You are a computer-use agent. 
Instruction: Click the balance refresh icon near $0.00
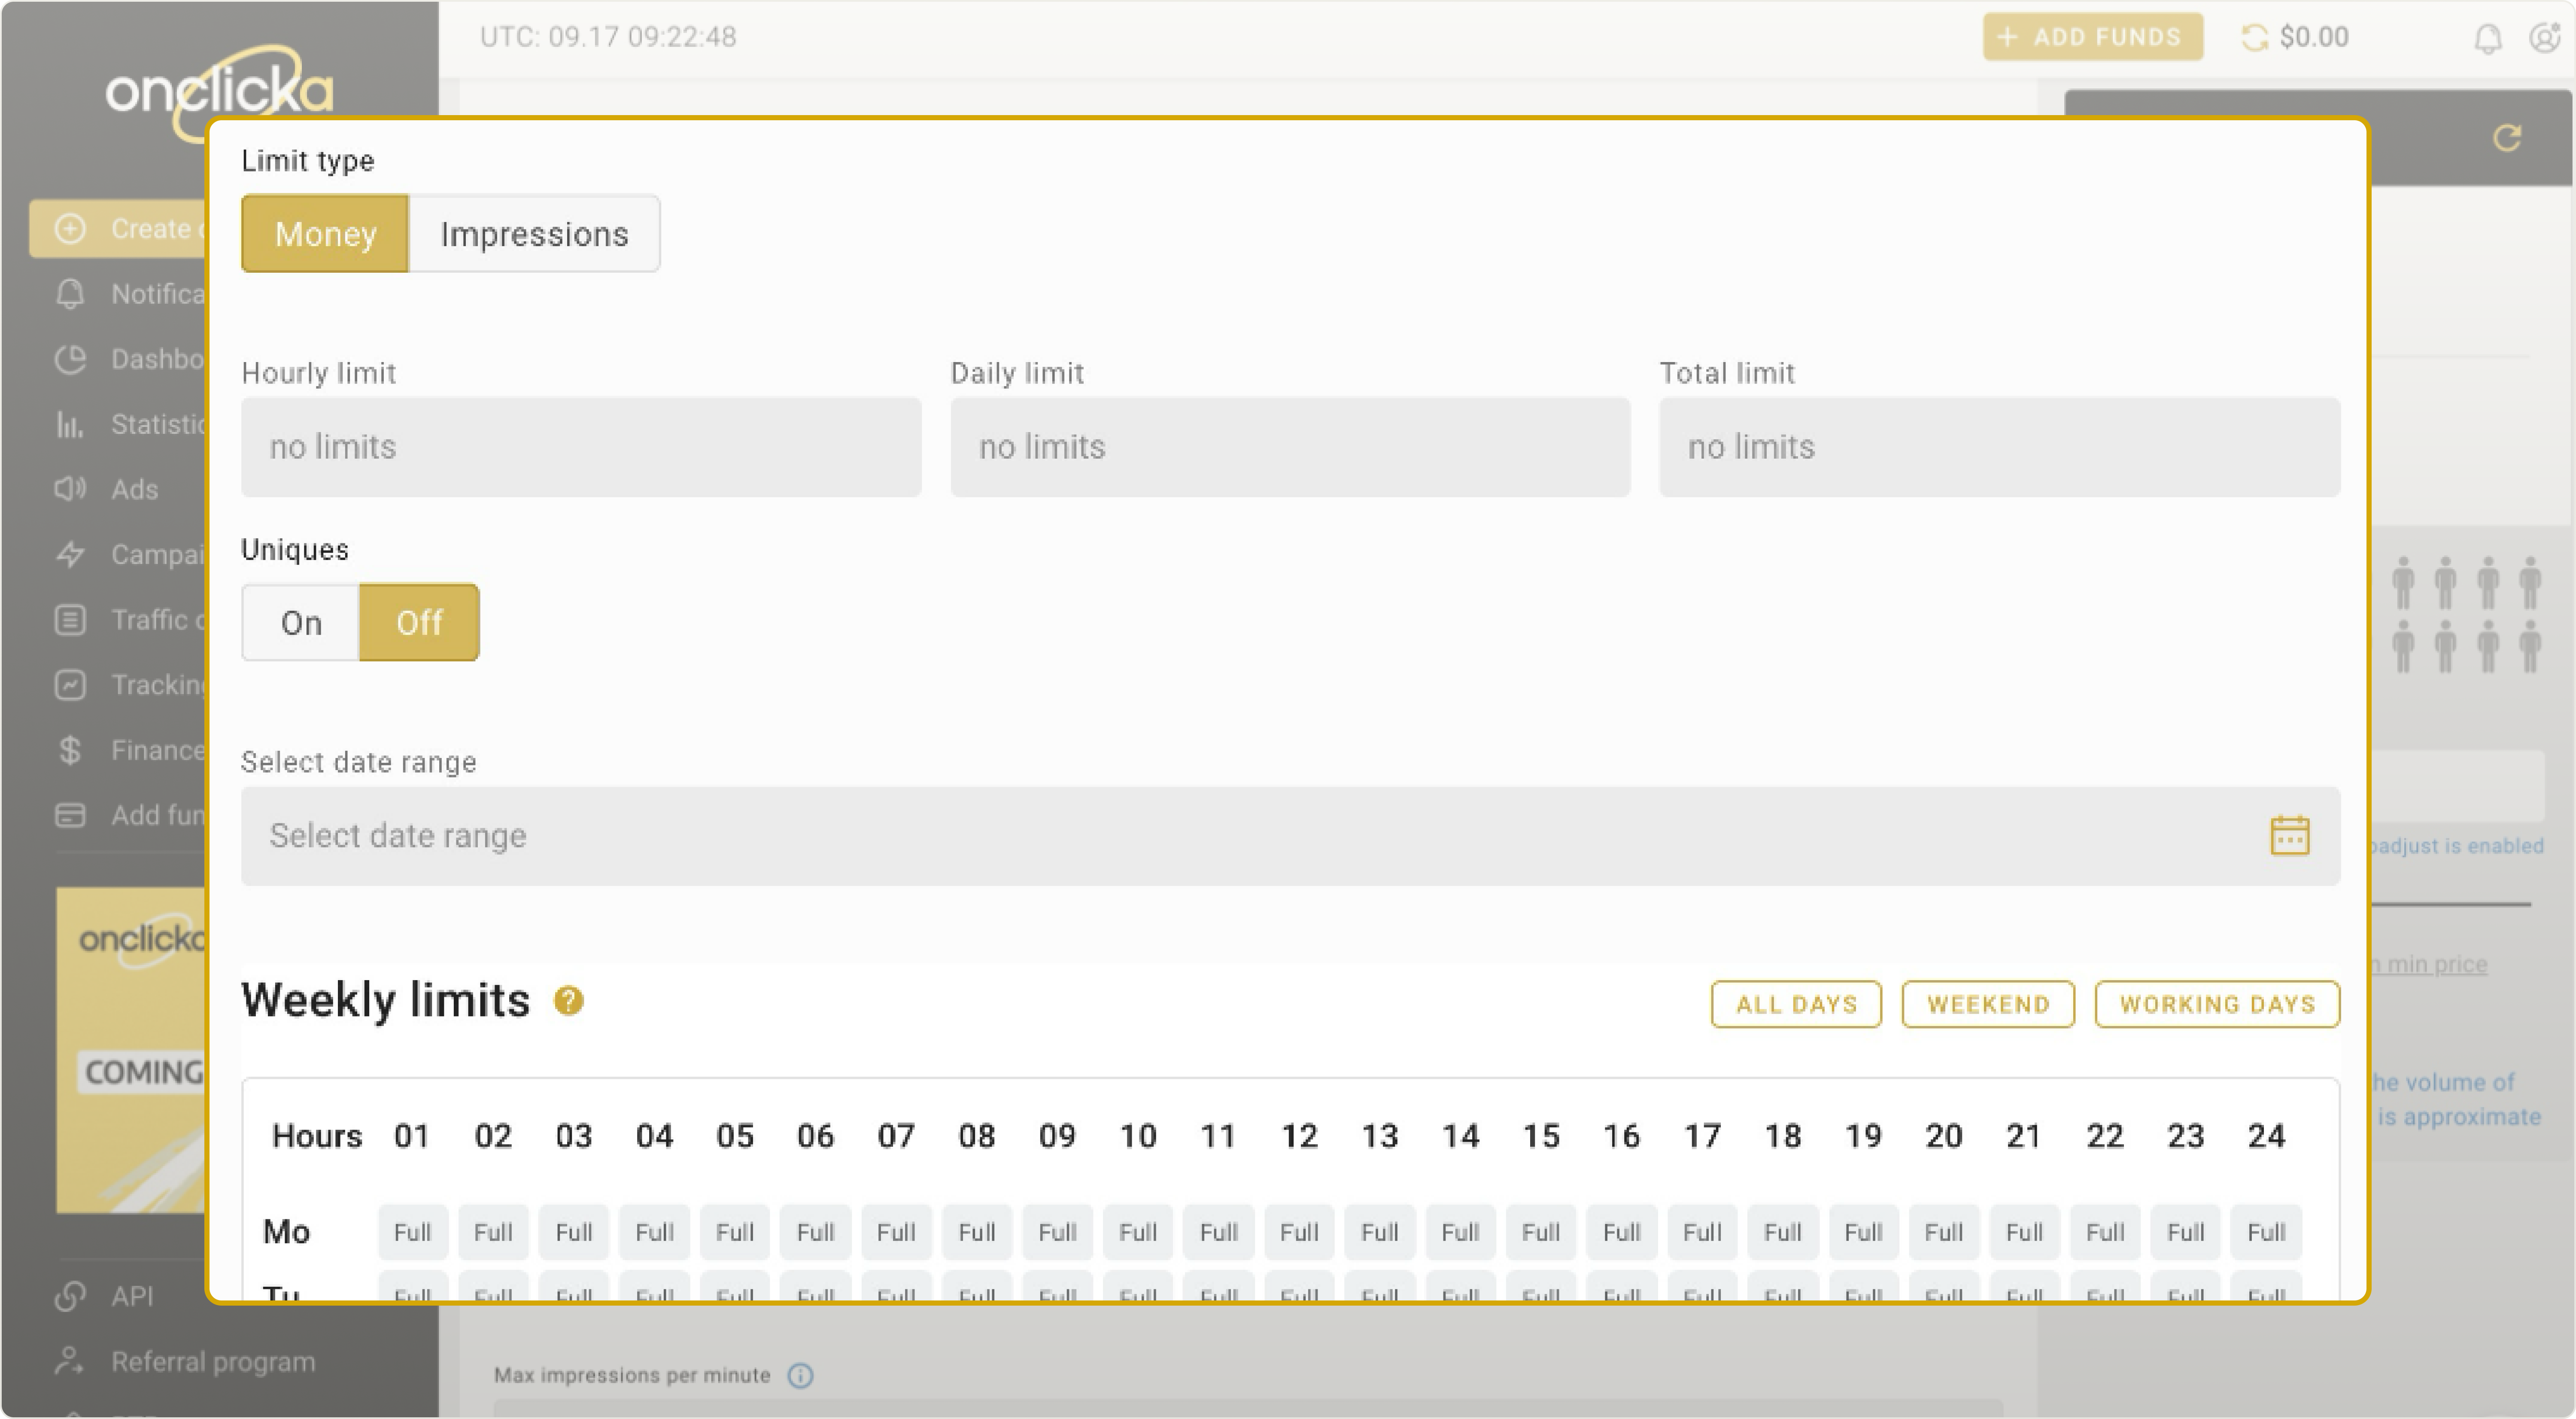pyautogui.click(x=2254, y=38)
